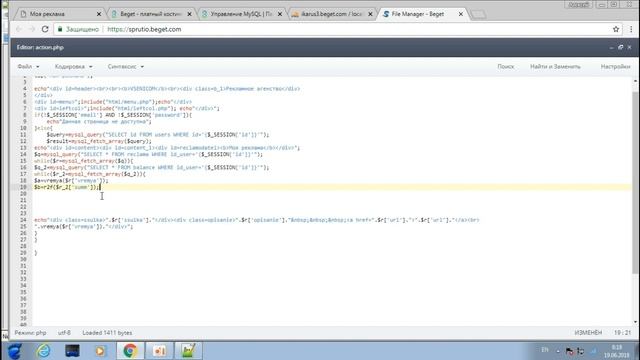Screen dimensions: 640x360
Task: Open the Windows Start button
Action: [x=15, y=351]
